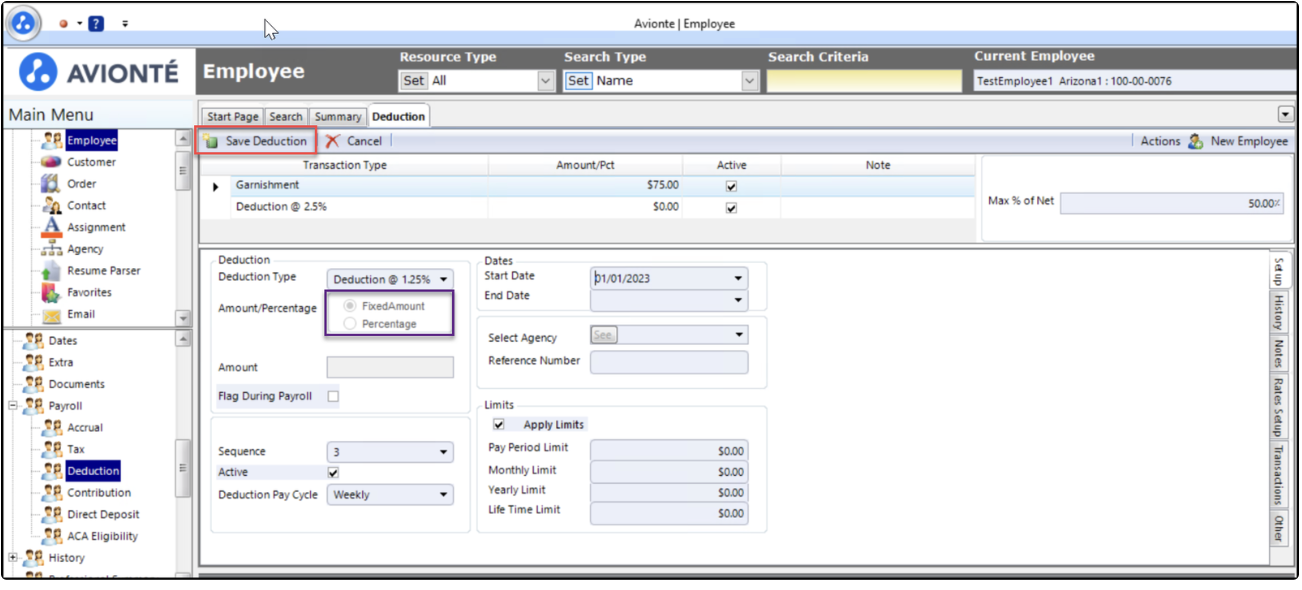The width and height of the screenshot is (1302, 590).
Task: Open the Sequence dropdown
Action: pos(443,453)
